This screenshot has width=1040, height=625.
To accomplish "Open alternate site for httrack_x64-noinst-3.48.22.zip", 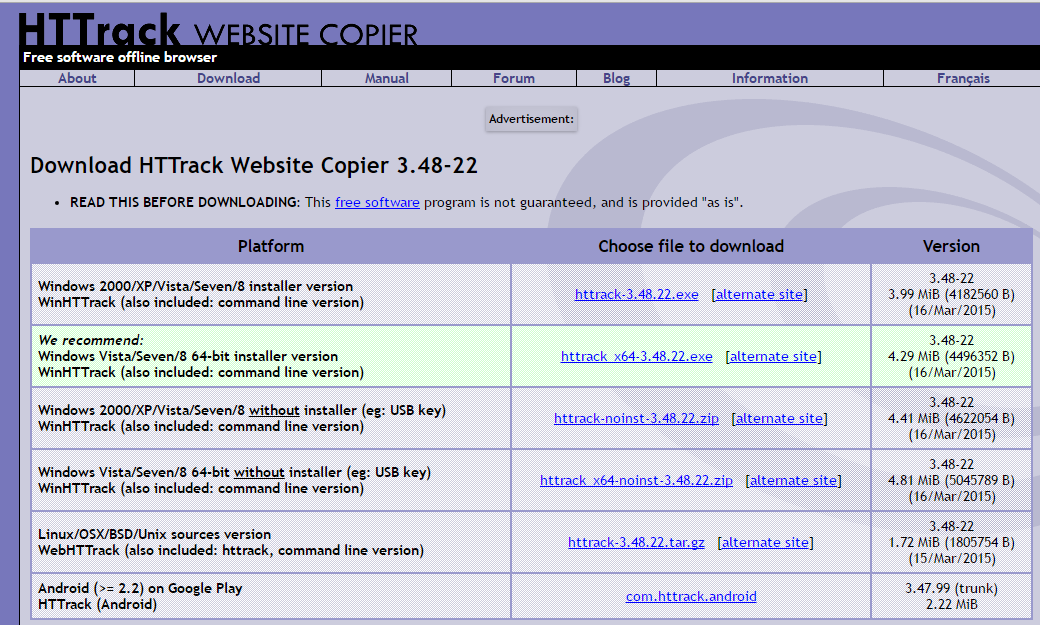I will [793, 480].
